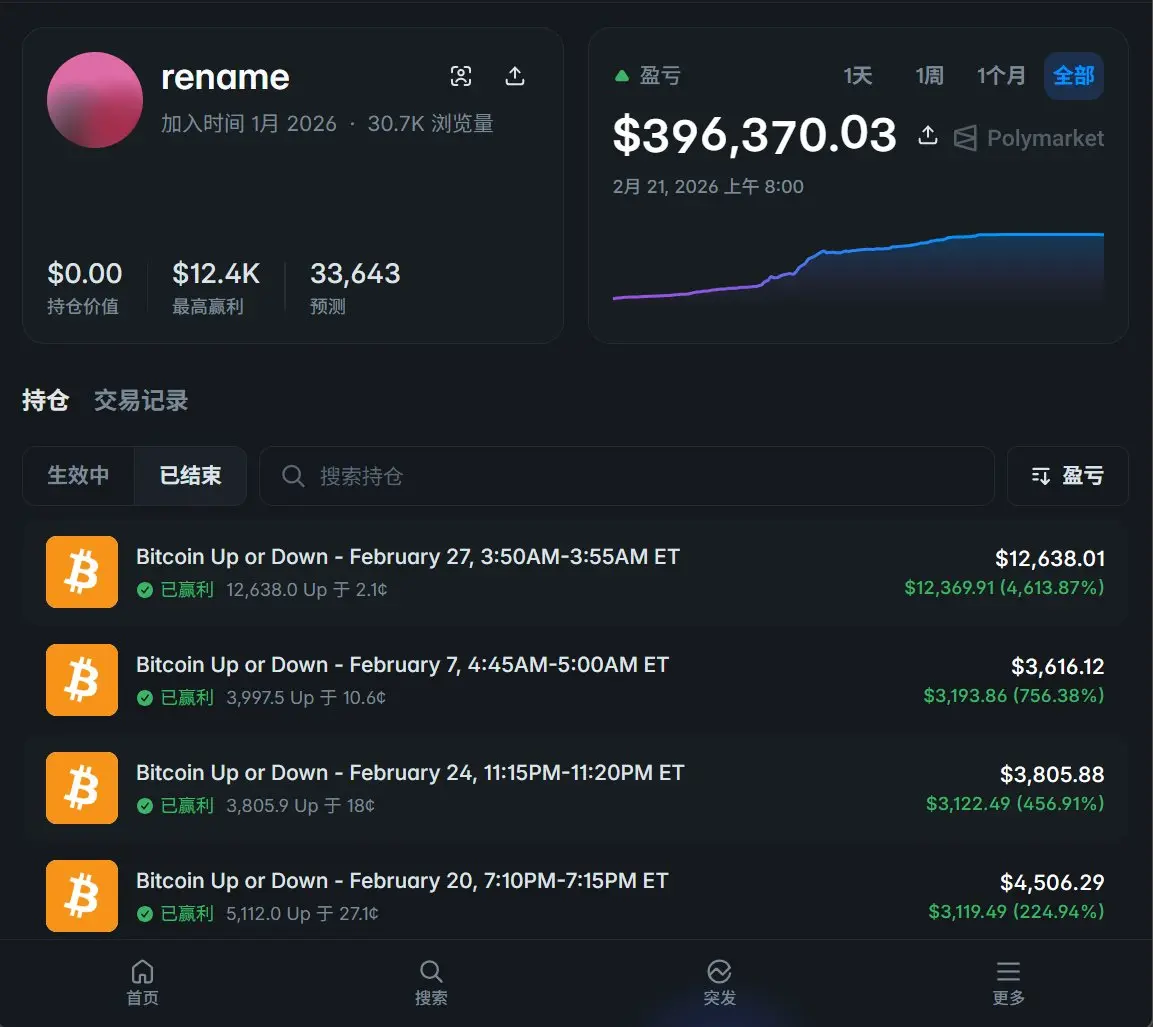Switch to 生效中 positions
Viewport: 1153px width, 1027px height.
[79, 476]
